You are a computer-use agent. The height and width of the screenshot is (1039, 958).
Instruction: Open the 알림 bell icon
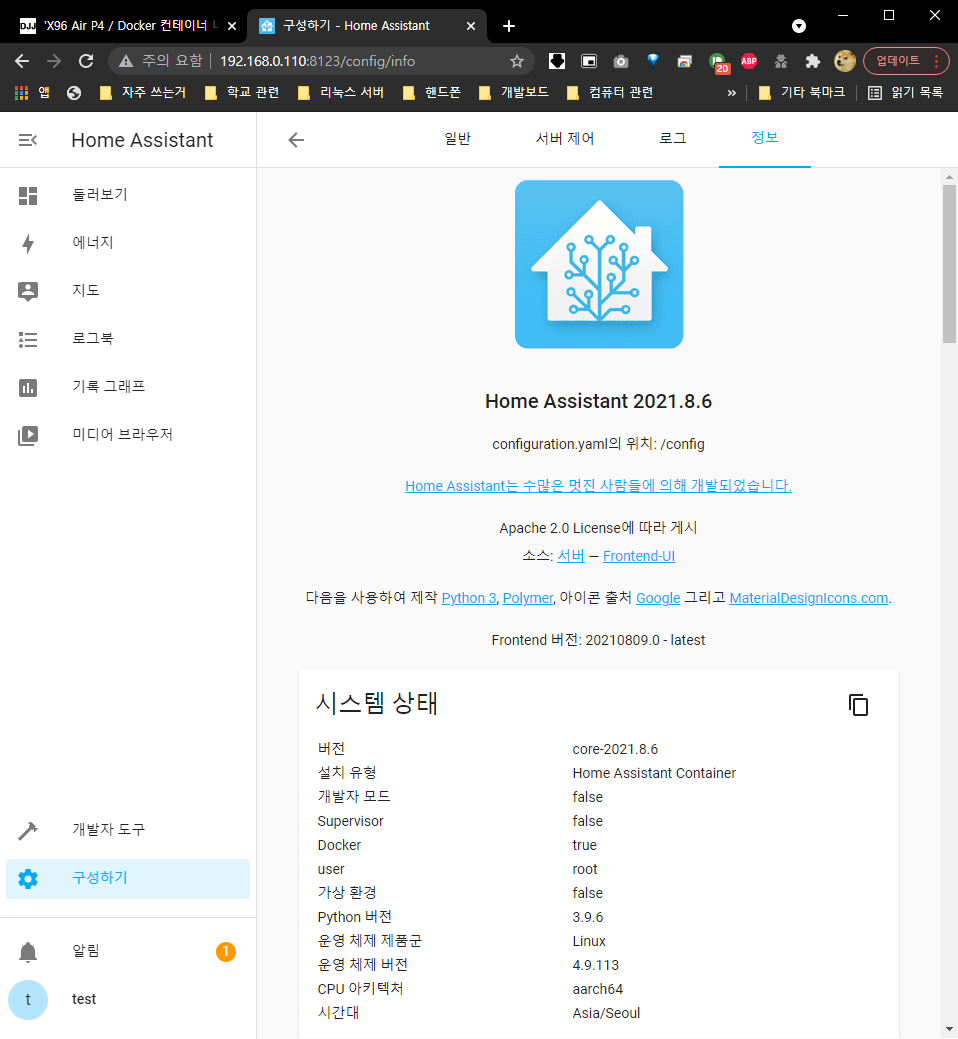coord(28,952)
